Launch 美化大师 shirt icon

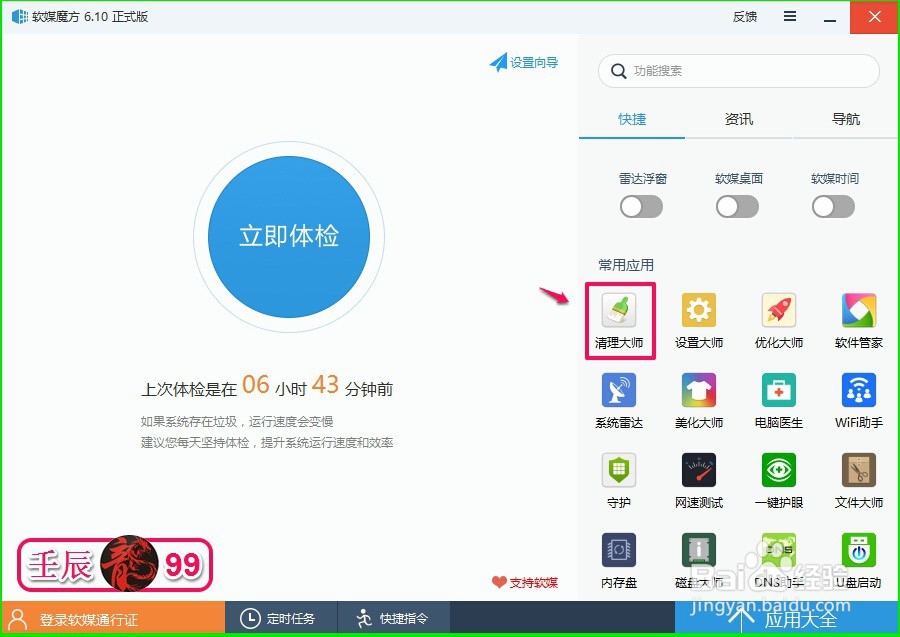(699, 390)
